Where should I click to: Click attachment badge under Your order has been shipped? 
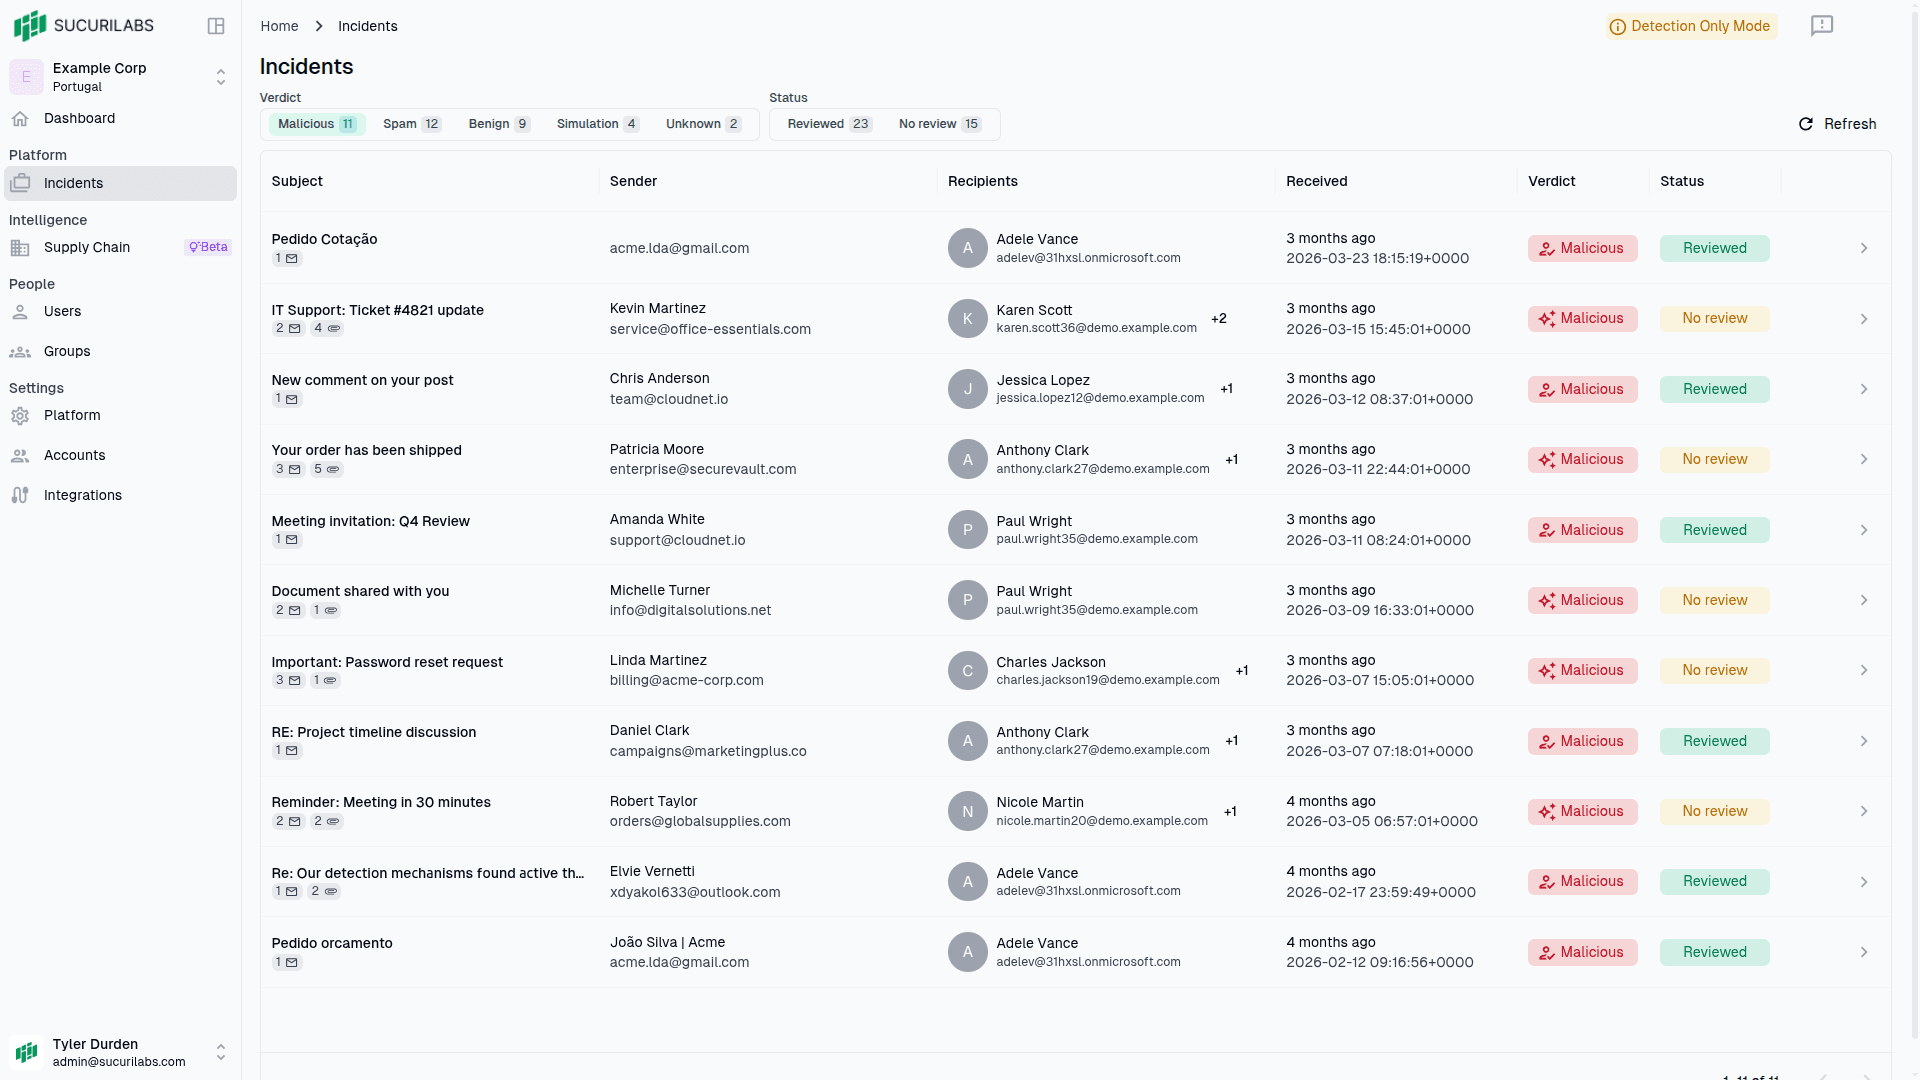327,469
